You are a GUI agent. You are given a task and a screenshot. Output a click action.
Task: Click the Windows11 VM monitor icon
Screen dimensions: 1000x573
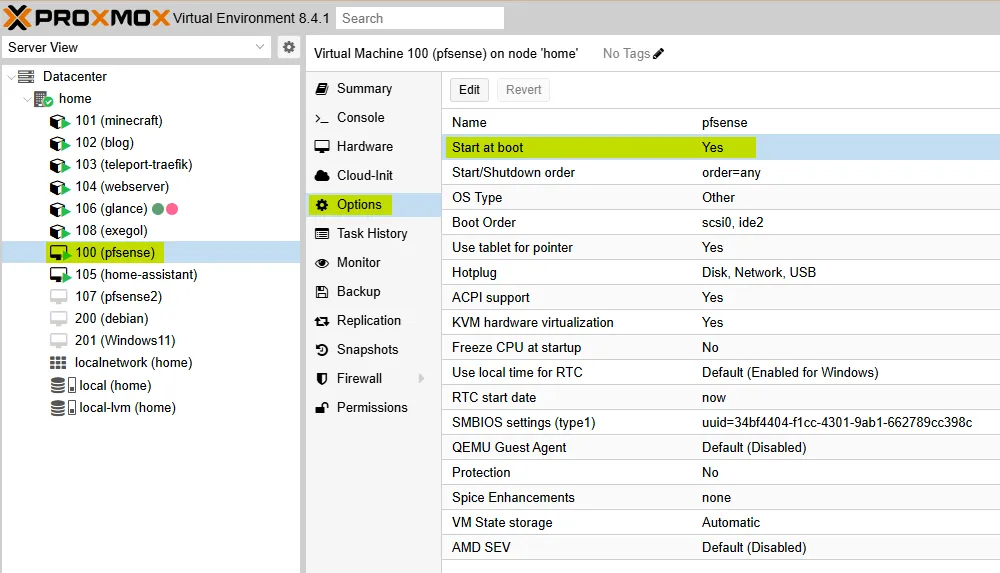tap(59, 341)
